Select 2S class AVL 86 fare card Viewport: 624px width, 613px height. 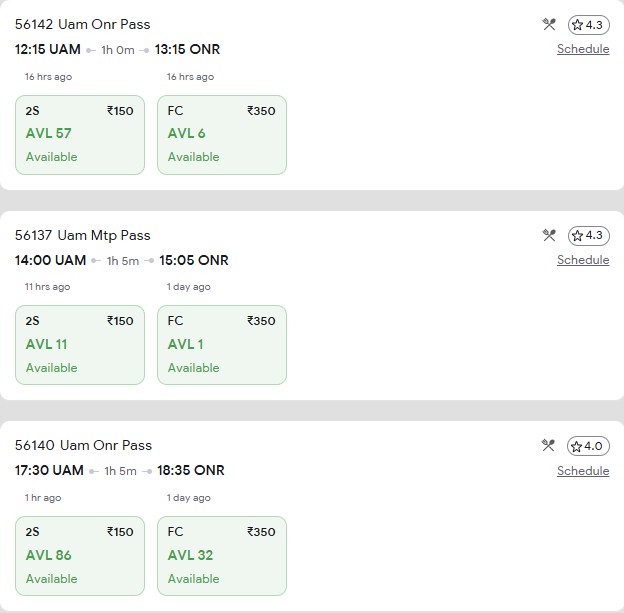80,556
